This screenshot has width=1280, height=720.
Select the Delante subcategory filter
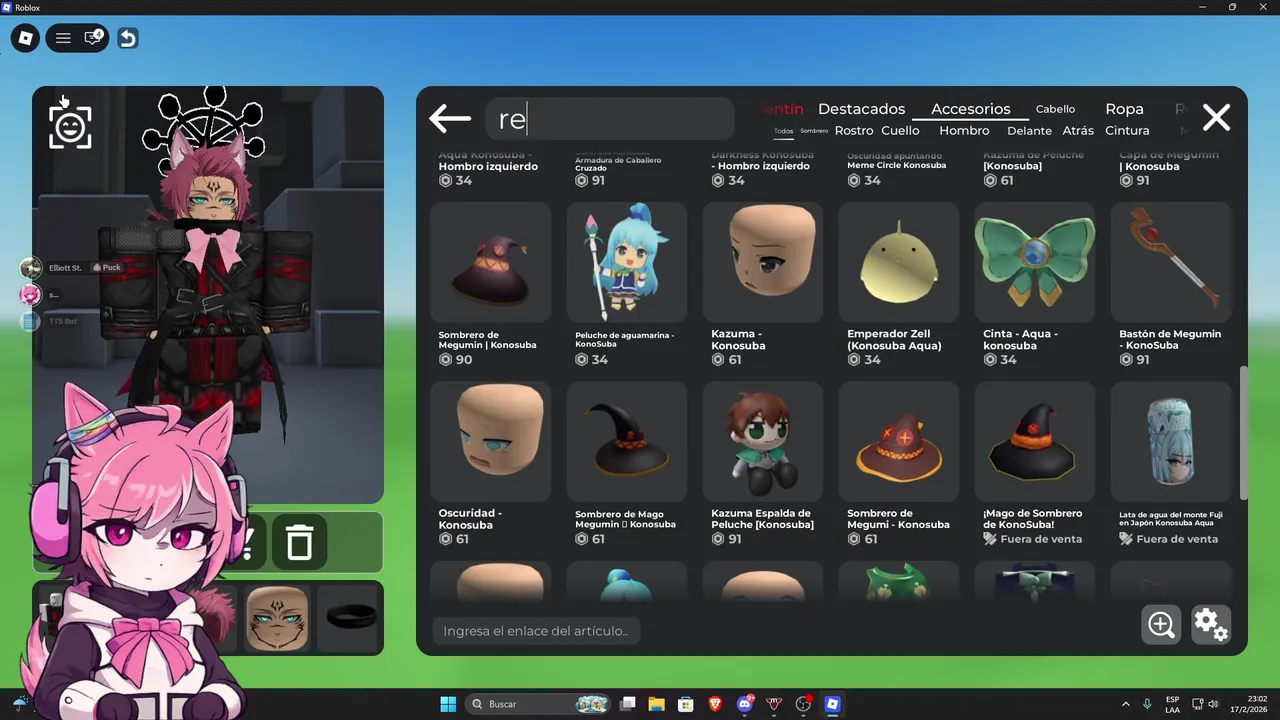[1029, 131]
